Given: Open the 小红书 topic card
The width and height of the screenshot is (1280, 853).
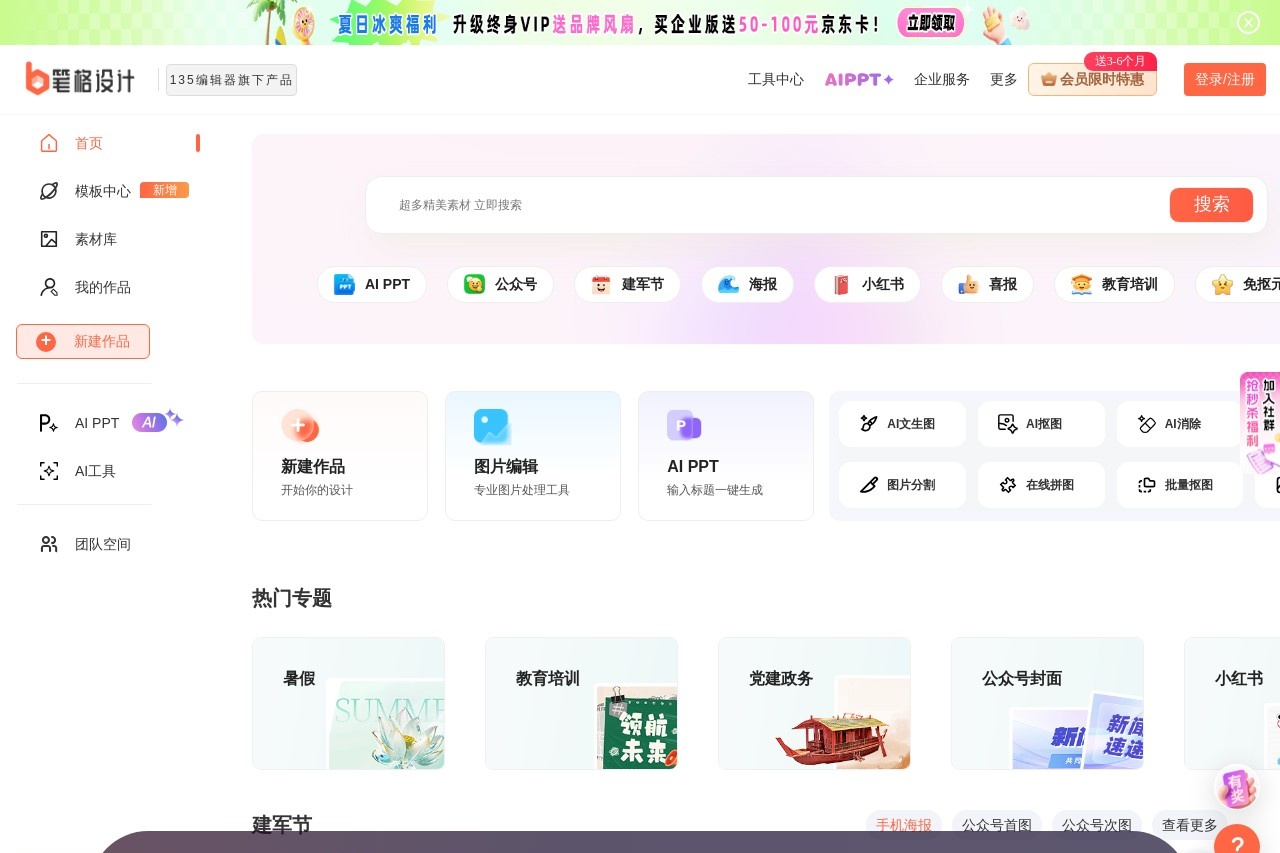Looking at the screenshot, I should [1232, 703].
